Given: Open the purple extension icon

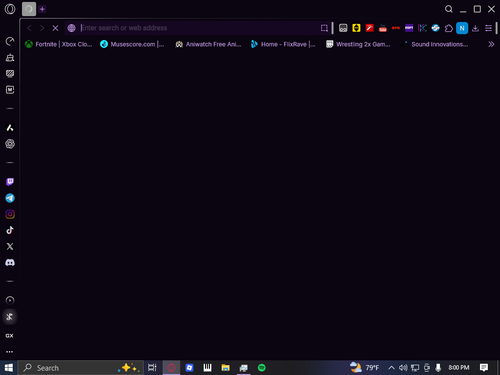Looking at the screenshot, I should pyautogui.click(x=409, y=28).
